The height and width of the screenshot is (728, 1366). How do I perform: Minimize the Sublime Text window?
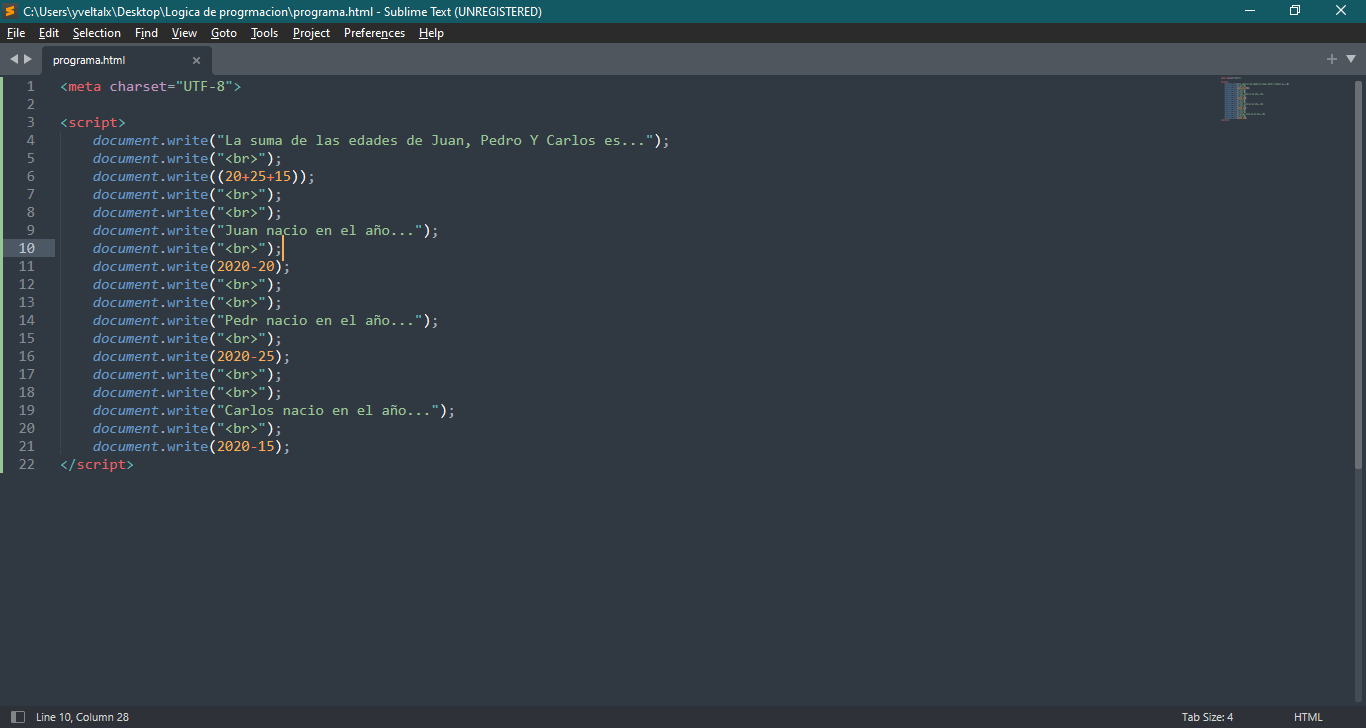click(x=1250, y=11)
